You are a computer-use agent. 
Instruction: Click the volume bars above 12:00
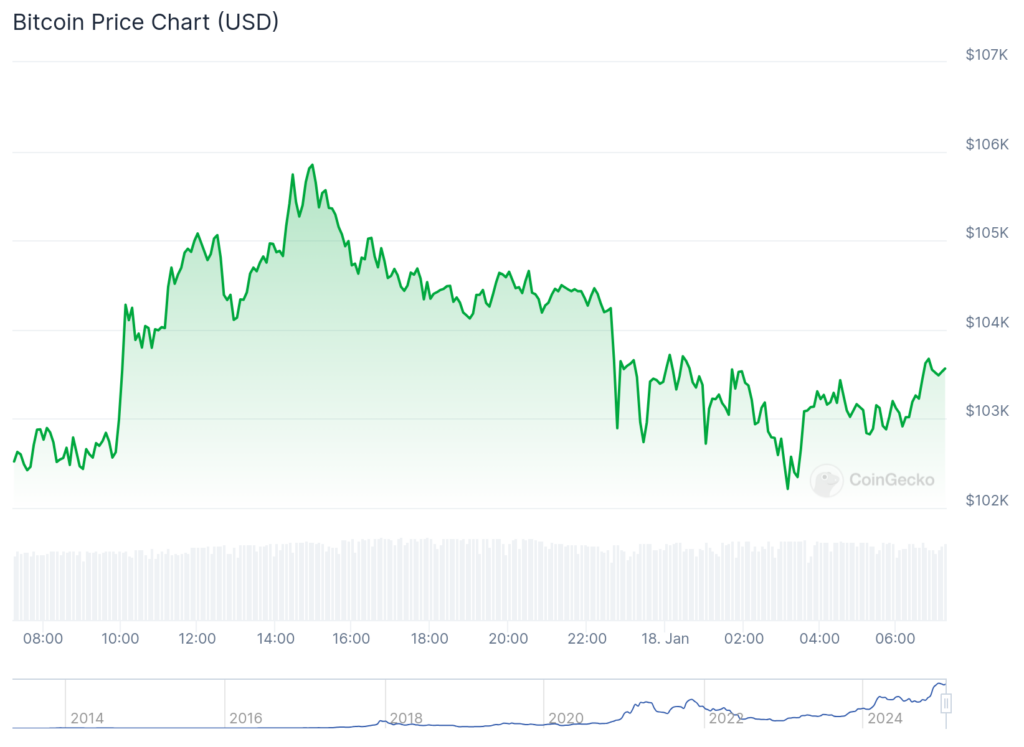pyautogui.click(x=197, y=583)
